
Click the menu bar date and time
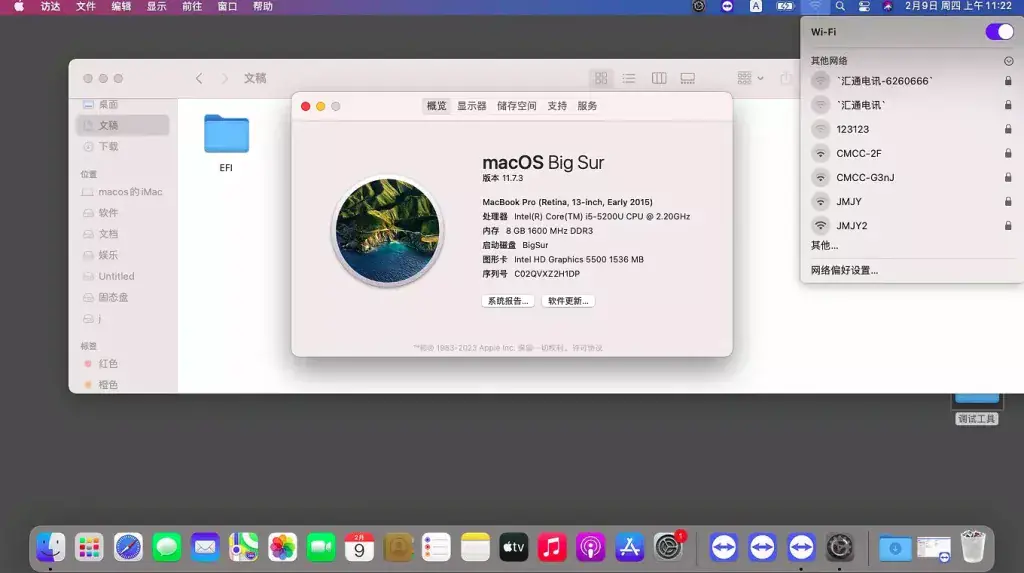pyautogui.click(x=958, y=7)
